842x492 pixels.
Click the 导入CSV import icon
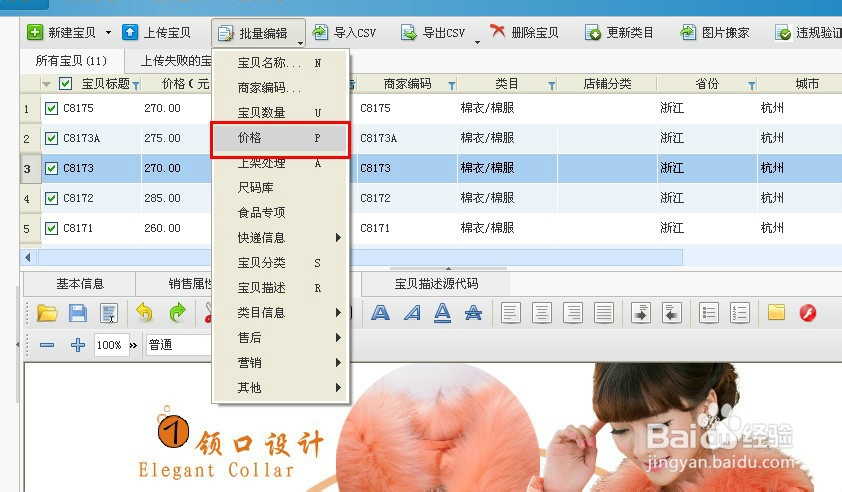320,32
